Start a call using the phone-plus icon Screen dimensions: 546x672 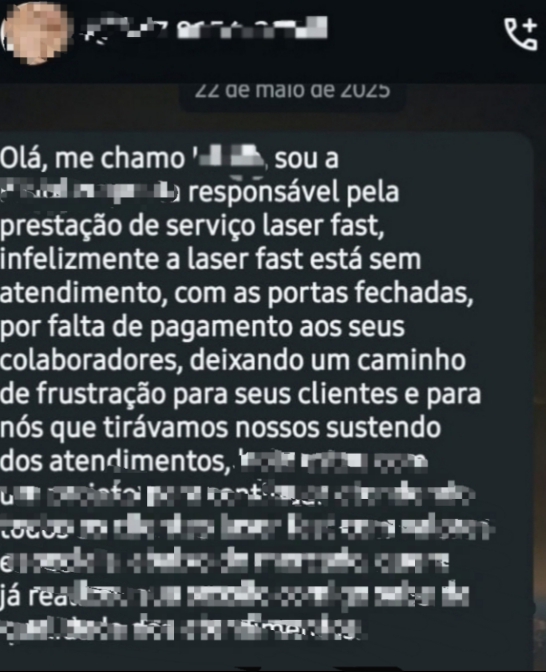[521, 34]
